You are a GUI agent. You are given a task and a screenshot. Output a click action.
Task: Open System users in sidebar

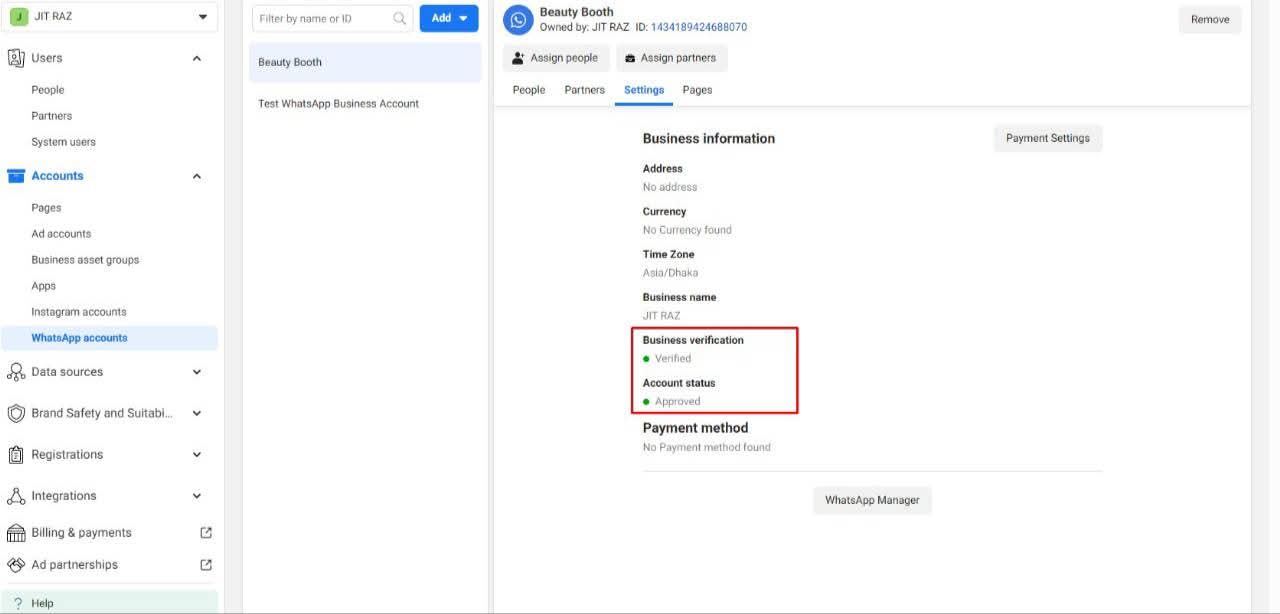(64, 142)
